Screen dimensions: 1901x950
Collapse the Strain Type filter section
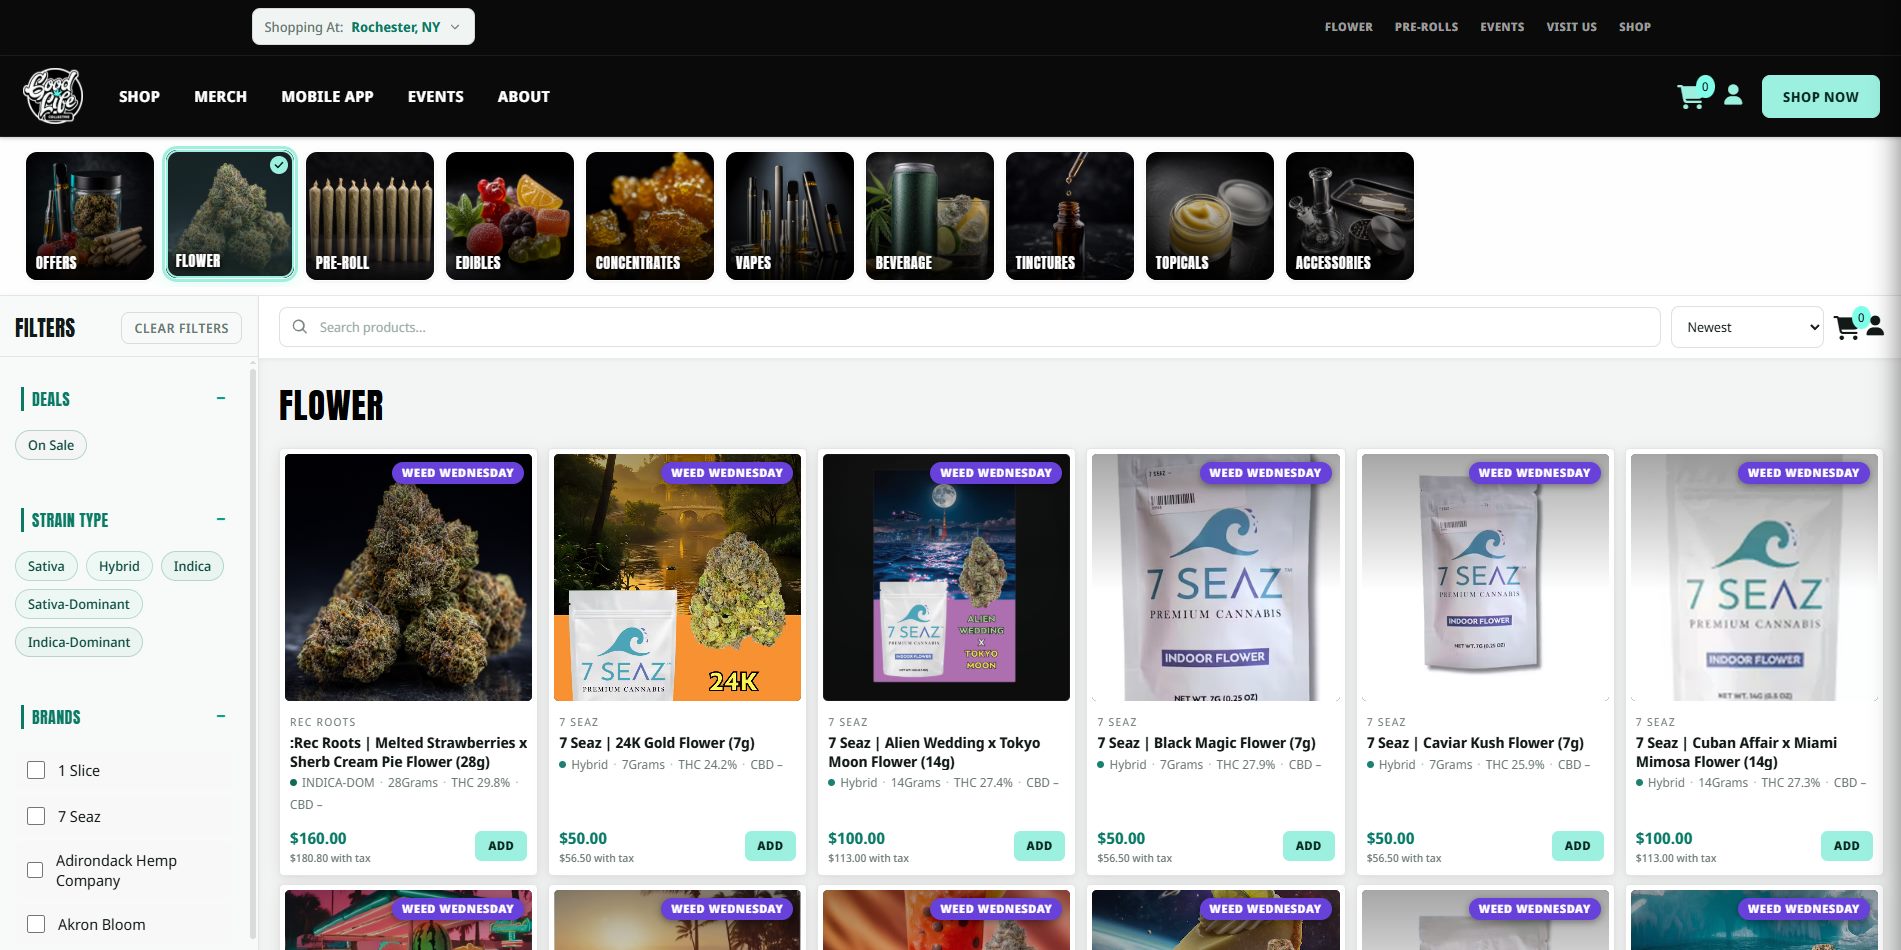coord(221,519)
